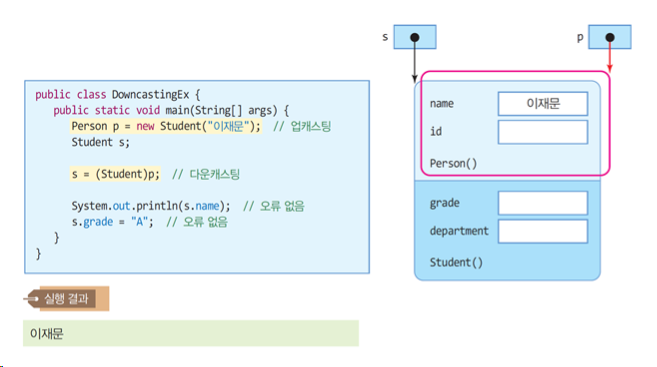Click the 'id' field label in diagram
Viewport: 657px width, 367px height.
tap(436, 132)
